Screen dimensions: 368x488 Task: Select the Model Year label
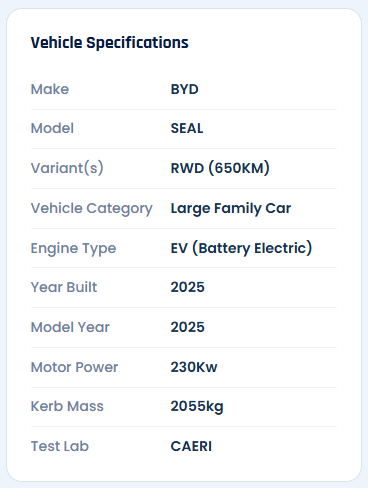pyautogui.click(x=70, y=327)
